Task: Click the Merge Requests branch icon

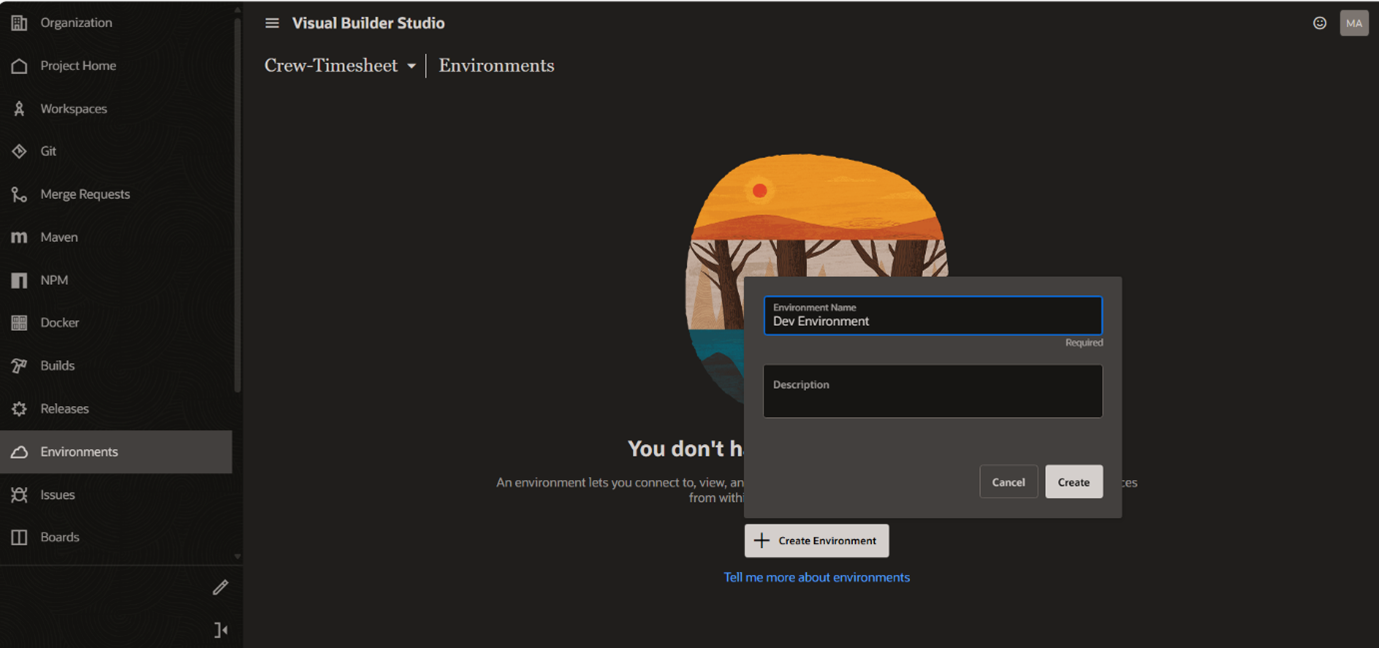Action: pyautogui.click(x=19, y=194)
